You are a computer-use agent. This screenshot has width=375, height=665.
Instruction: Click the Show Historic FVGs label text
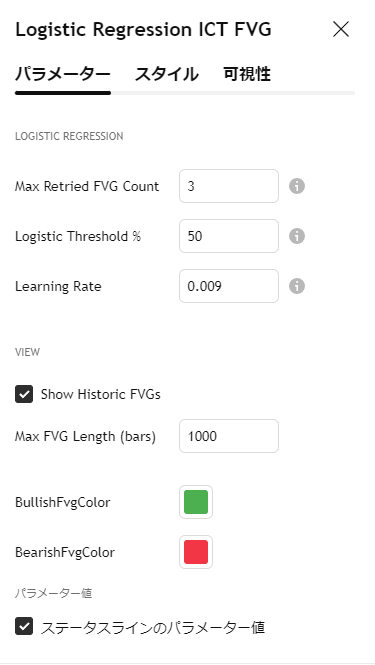pos(101,395)
